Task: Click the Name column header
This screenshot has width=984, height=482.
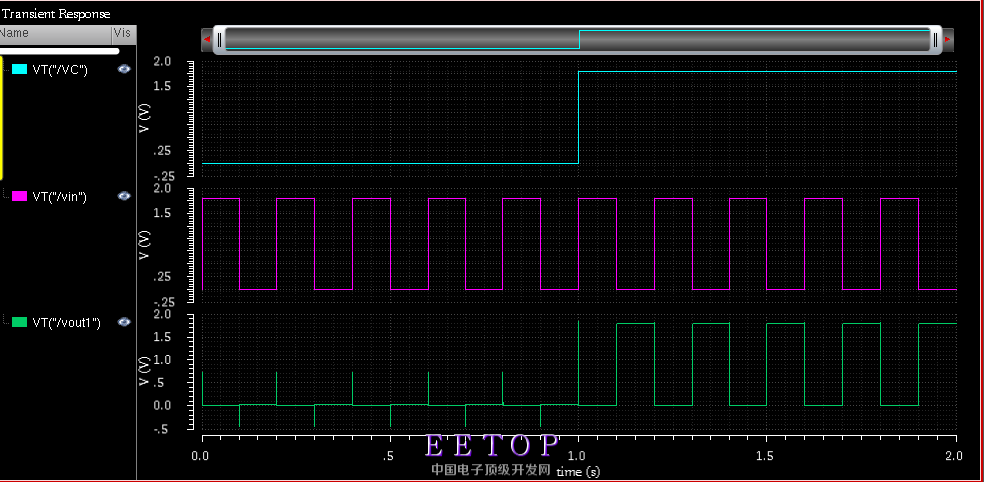Action: [x=55, y=33]
